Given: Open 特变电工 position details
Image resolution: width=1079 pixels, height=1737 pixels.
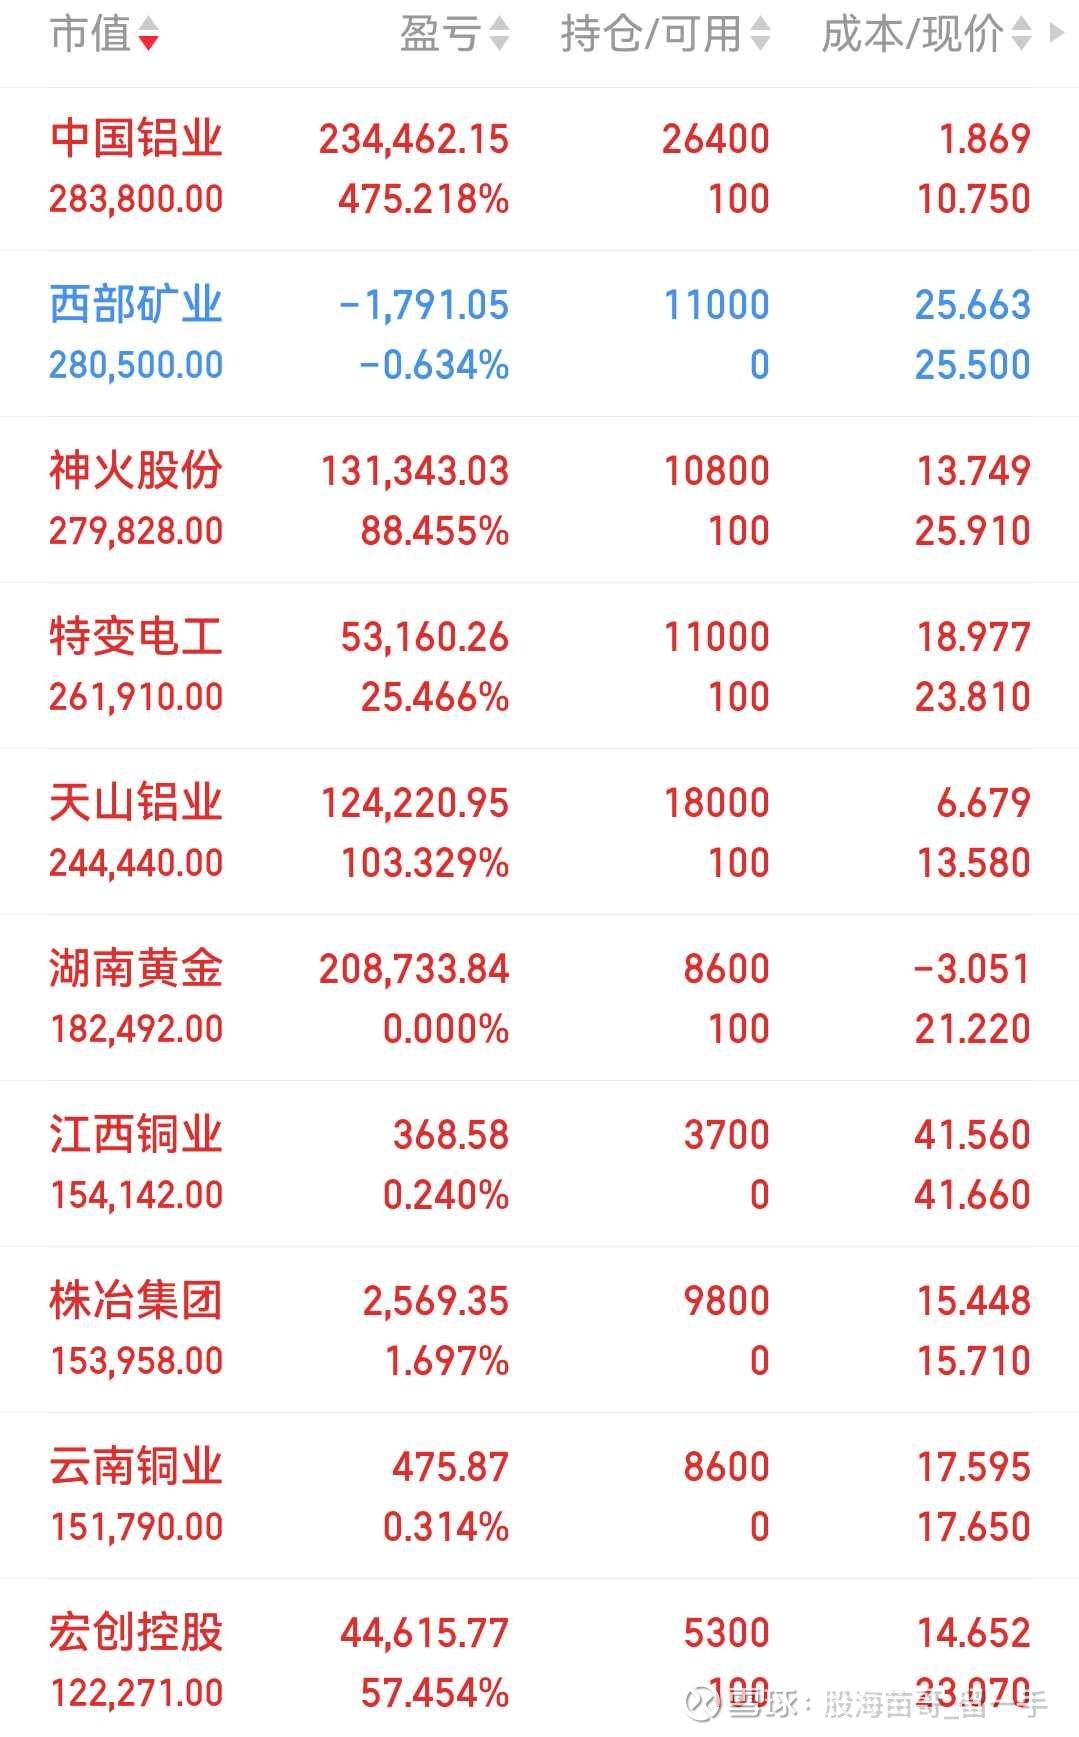Looking at the screenshot, I should coord(136,637).
